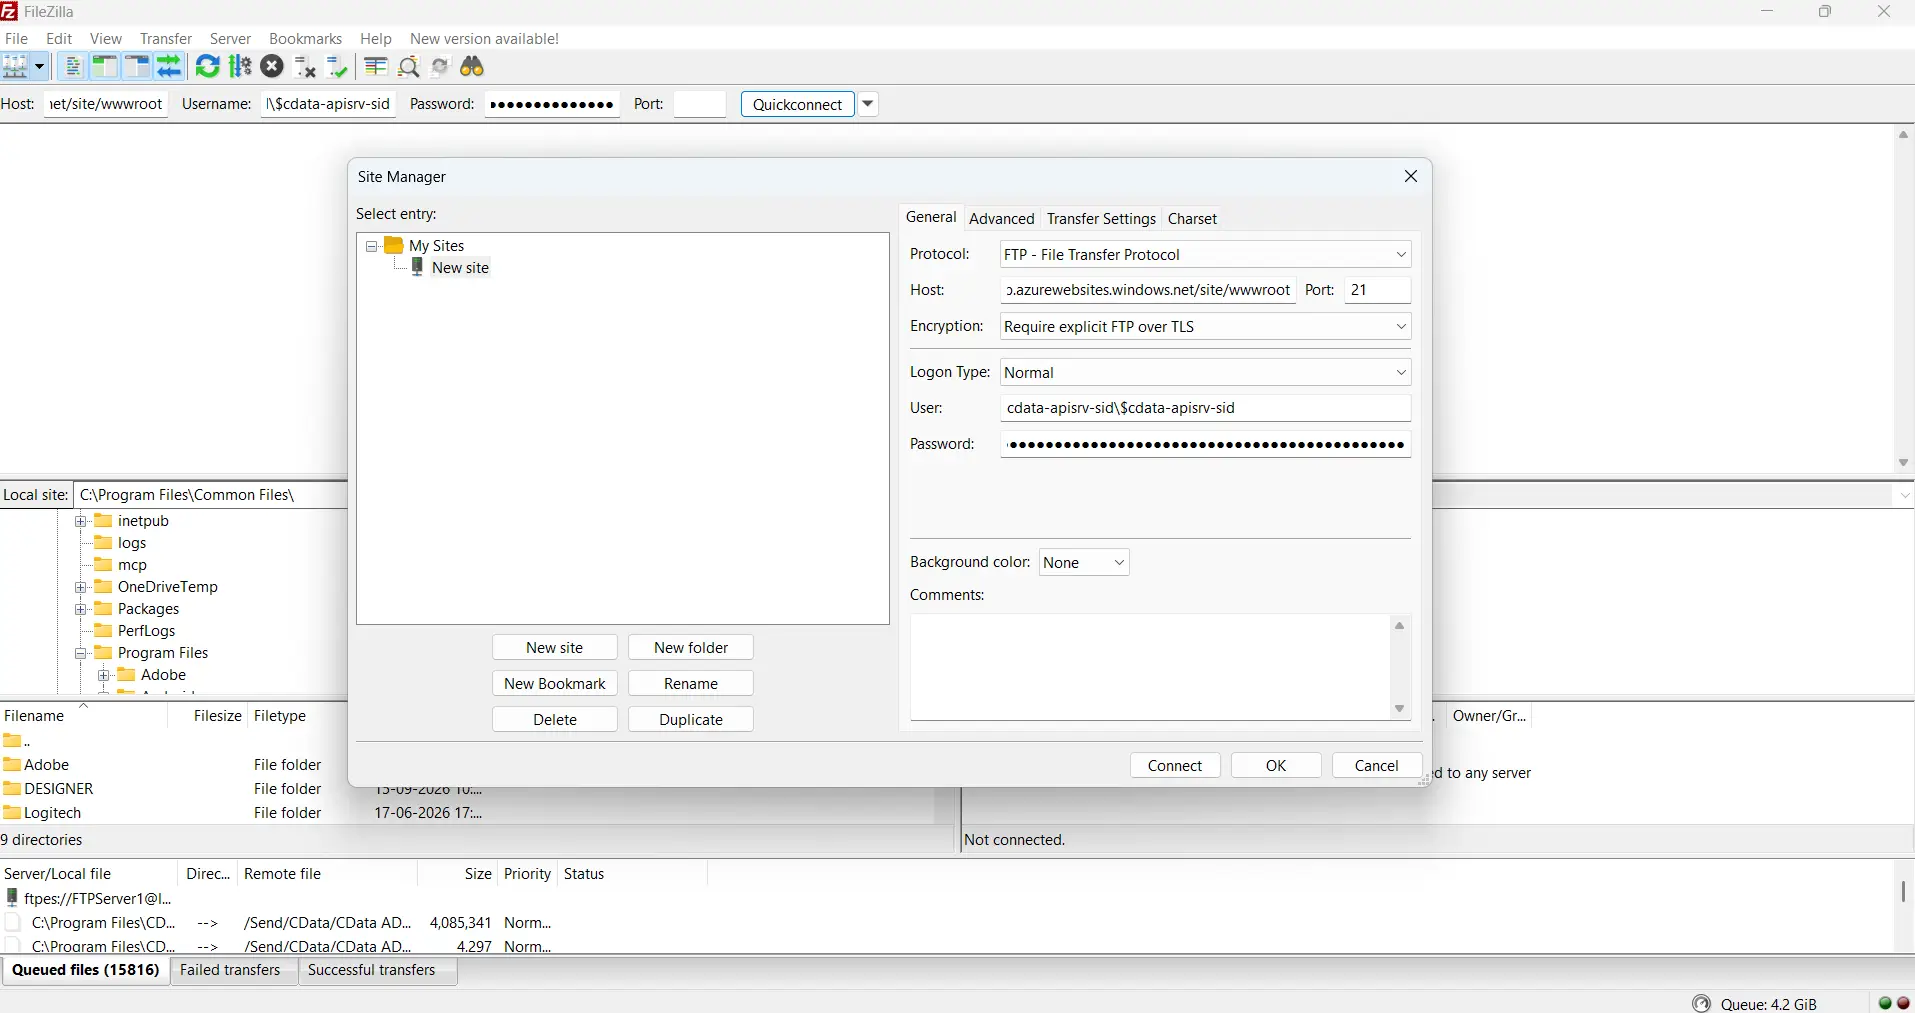This screenshot has width=1915, height=1013.
Task: Click the binoculars file search icon
Action: [x=473, y=67]
